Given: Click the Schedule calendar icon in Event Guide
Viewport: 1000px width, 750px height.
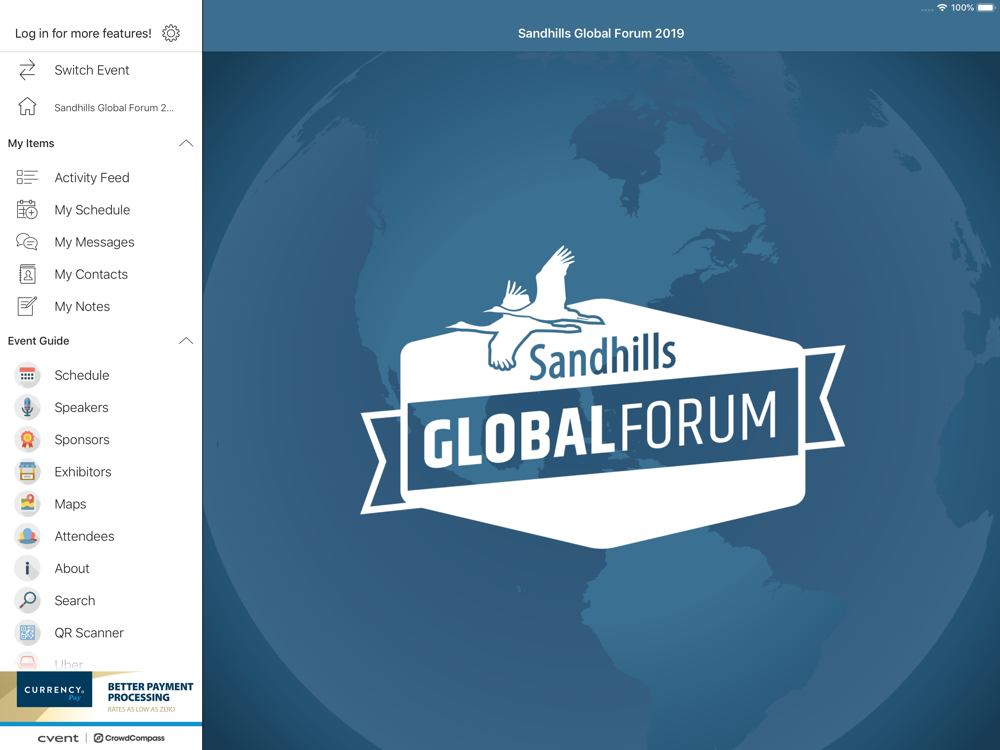Looking at the screenshot, I should (x=27, y=375).
